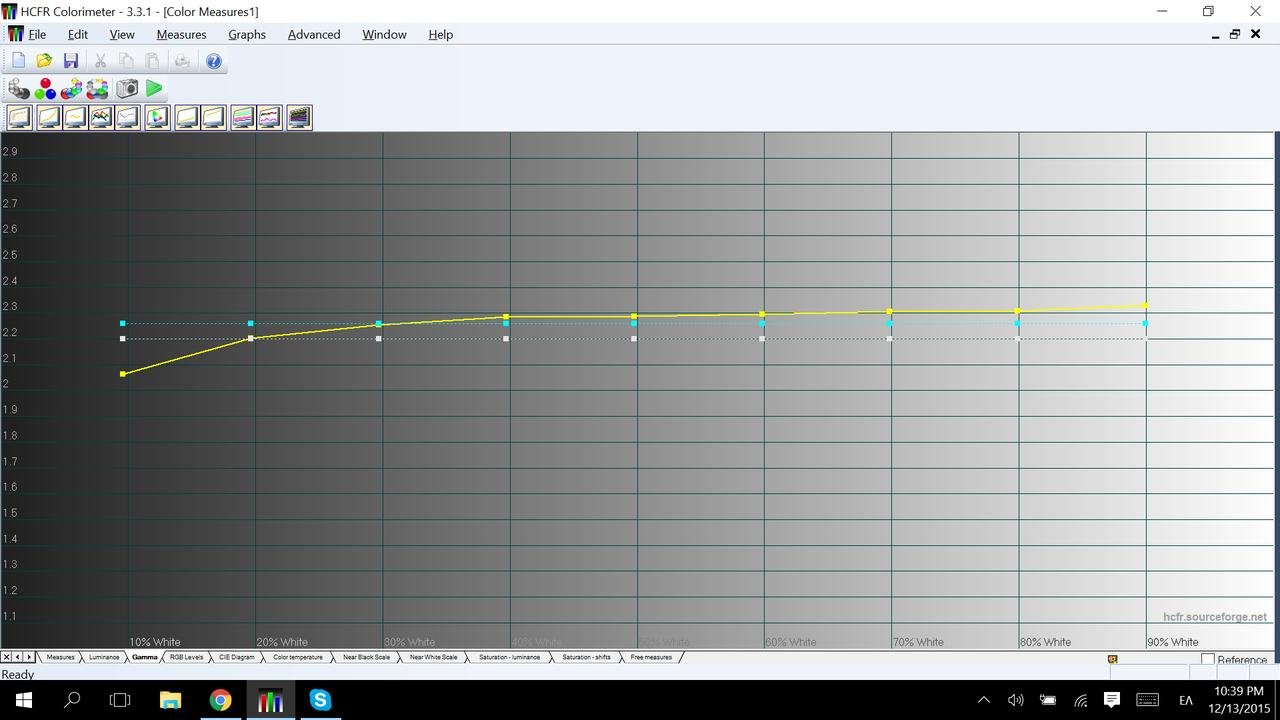Open Skype from the taskbar

(320, 700)
